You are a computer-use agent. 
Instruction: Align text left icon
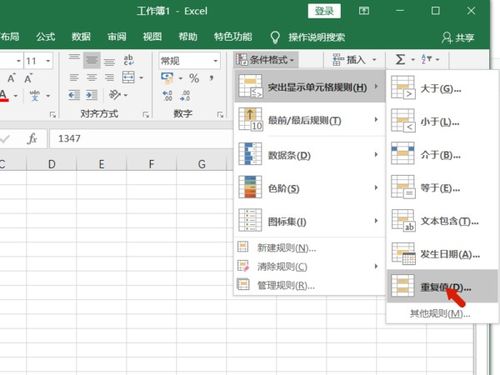74,78
